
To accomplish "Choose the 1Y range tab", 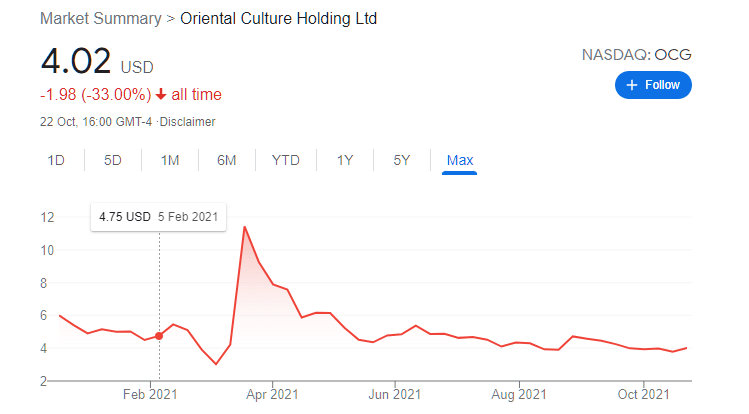I will coord(345,160).
